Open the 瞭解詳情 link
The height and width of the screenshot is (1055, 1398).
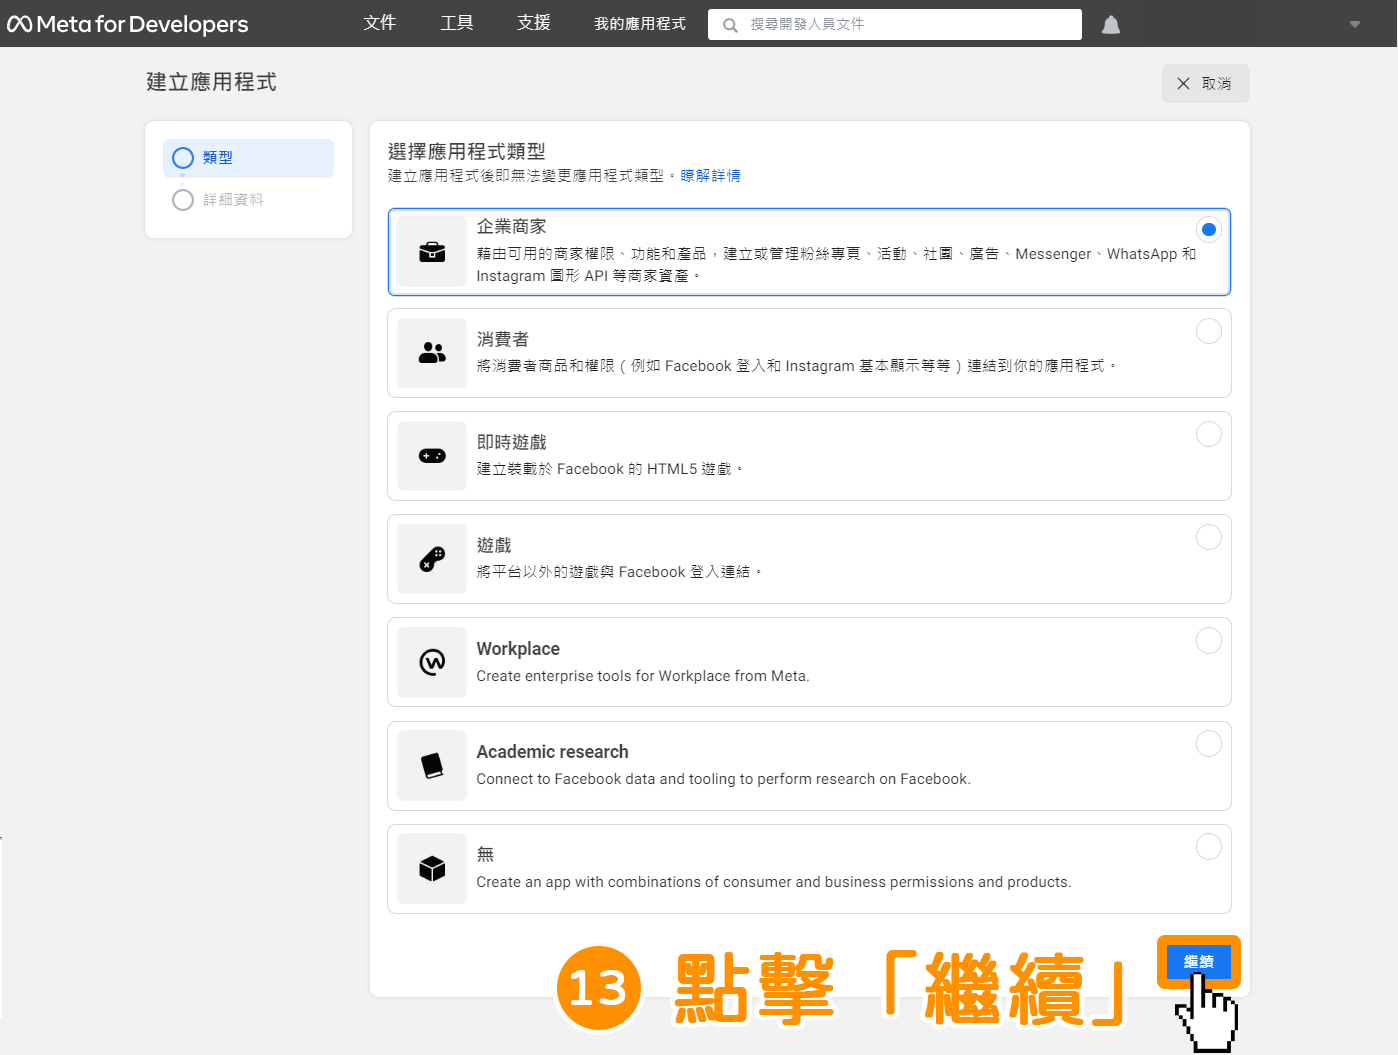[x=711, y=176]
